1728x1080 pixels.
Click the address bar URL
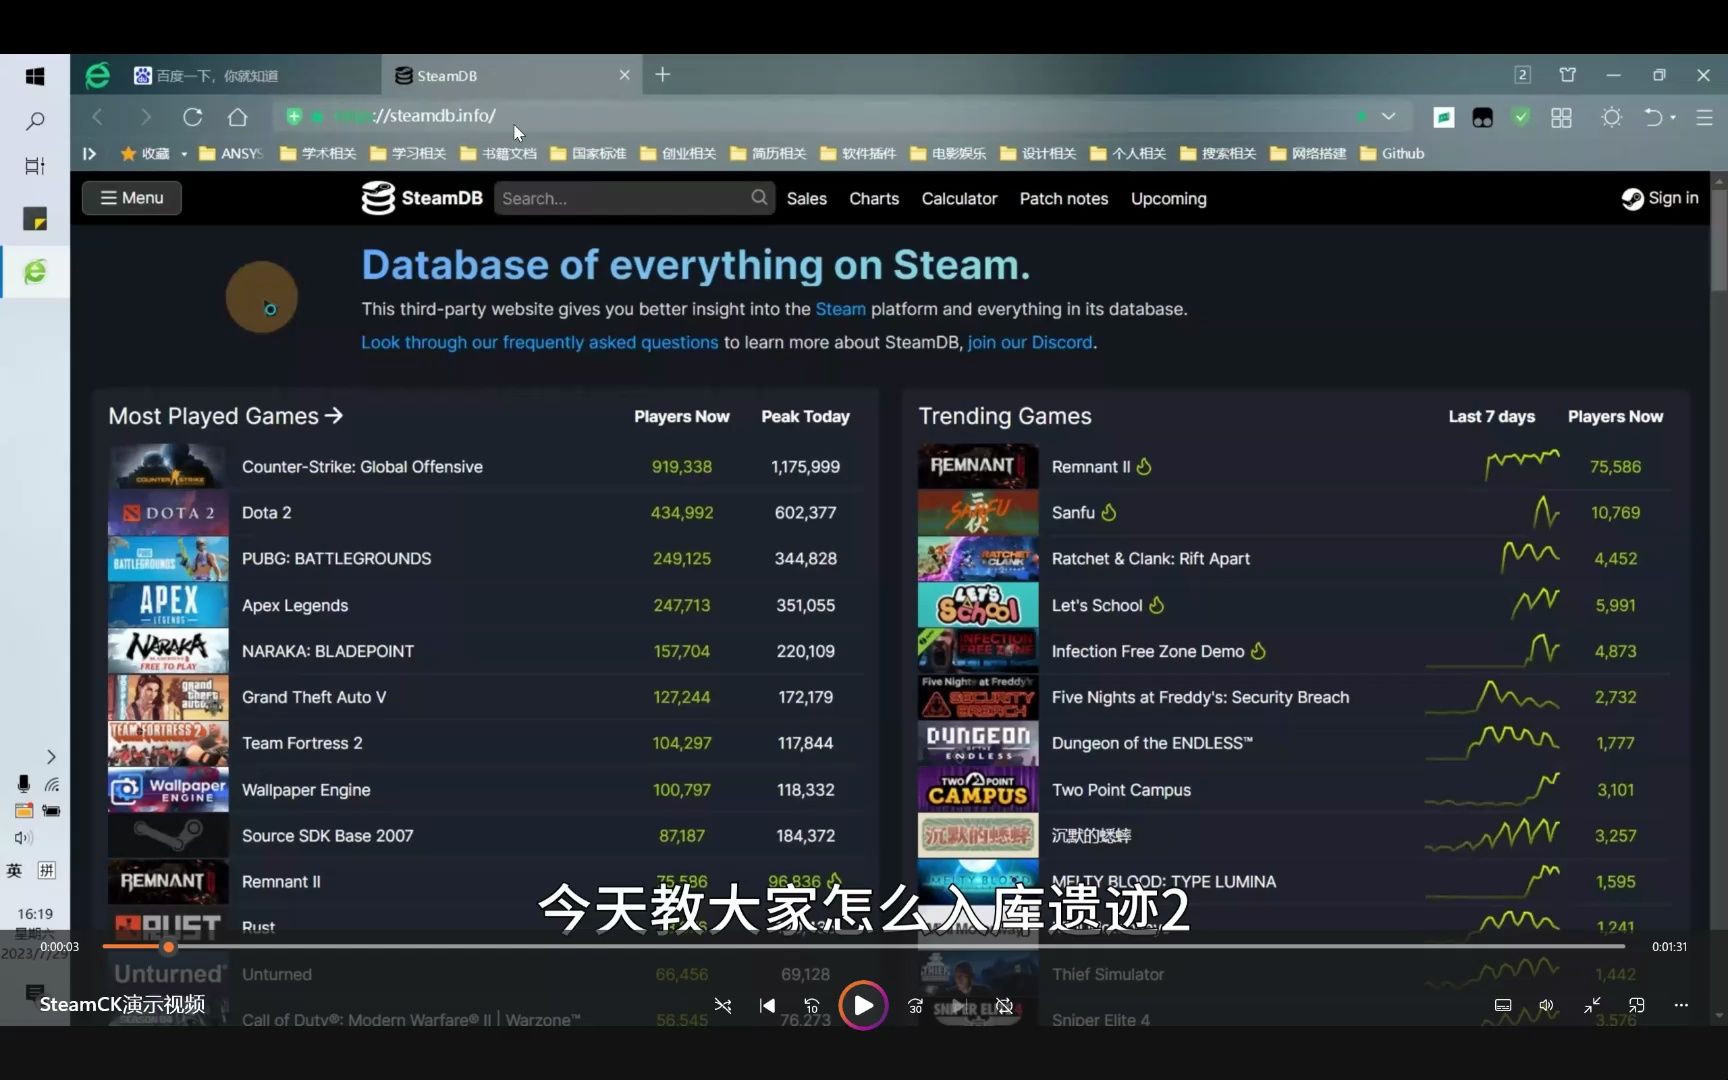pyautogui.click(x=434, y=116)
